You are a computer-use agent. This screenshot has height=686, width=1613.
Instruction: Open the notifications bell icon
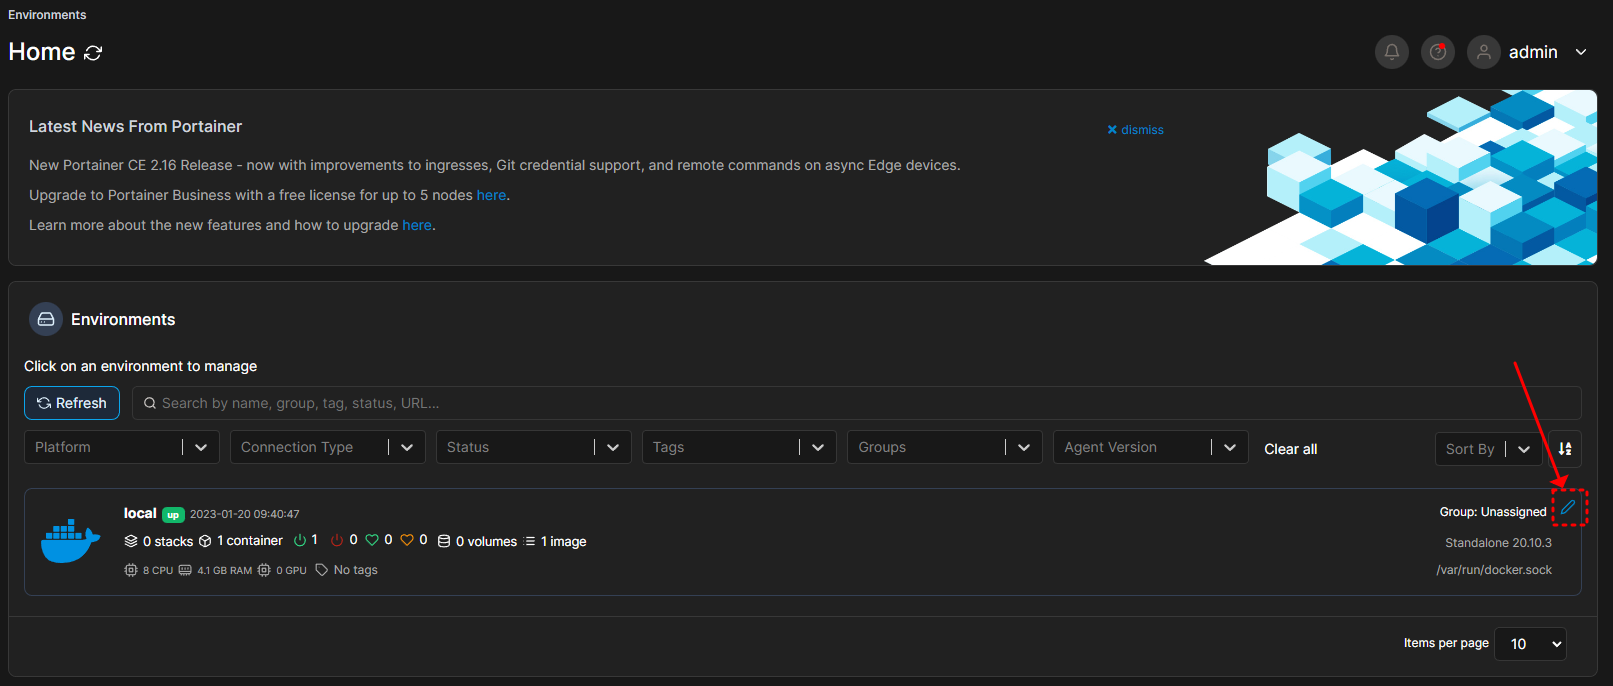tap(1391, 52)
